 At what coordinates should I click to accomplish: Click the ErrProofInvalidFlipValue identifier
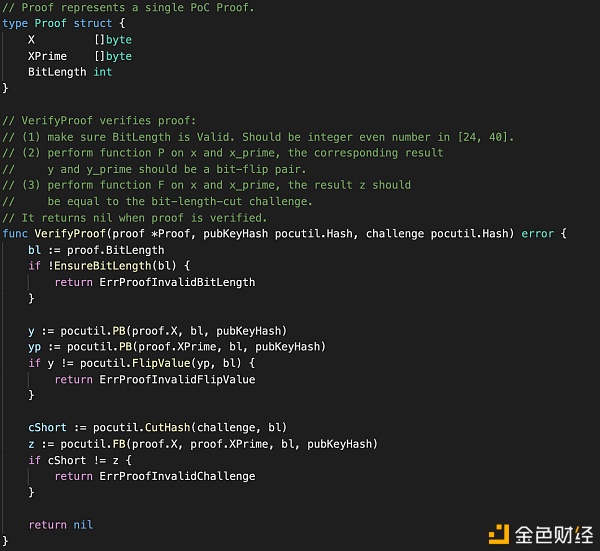point(177,380)
